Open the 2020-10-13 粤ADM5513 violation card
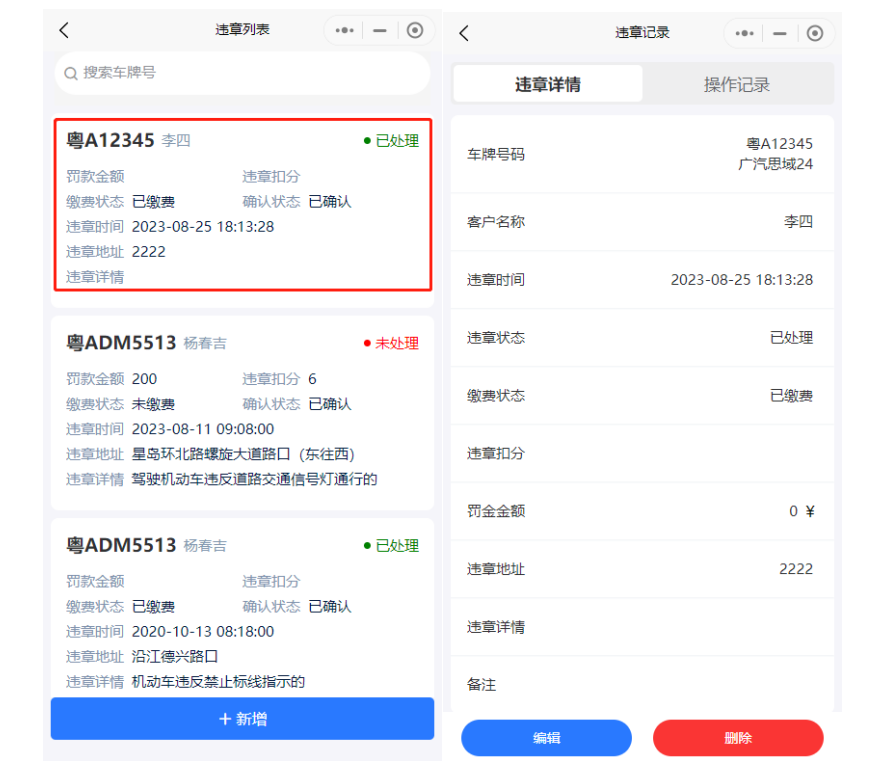Viewport: 885px width, 775px height. click(242, 610)
